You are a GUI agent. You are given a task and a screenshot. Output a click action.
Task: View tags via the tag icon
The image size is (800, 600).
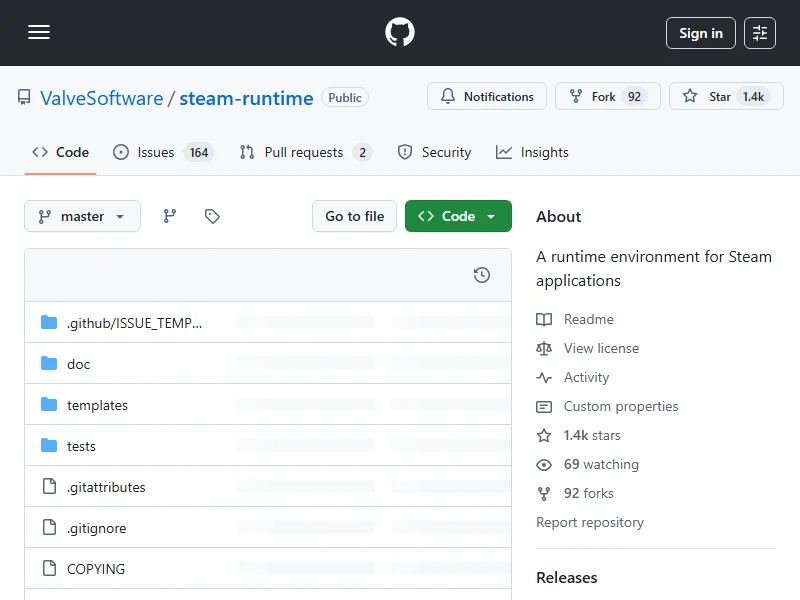coord(212,216)
